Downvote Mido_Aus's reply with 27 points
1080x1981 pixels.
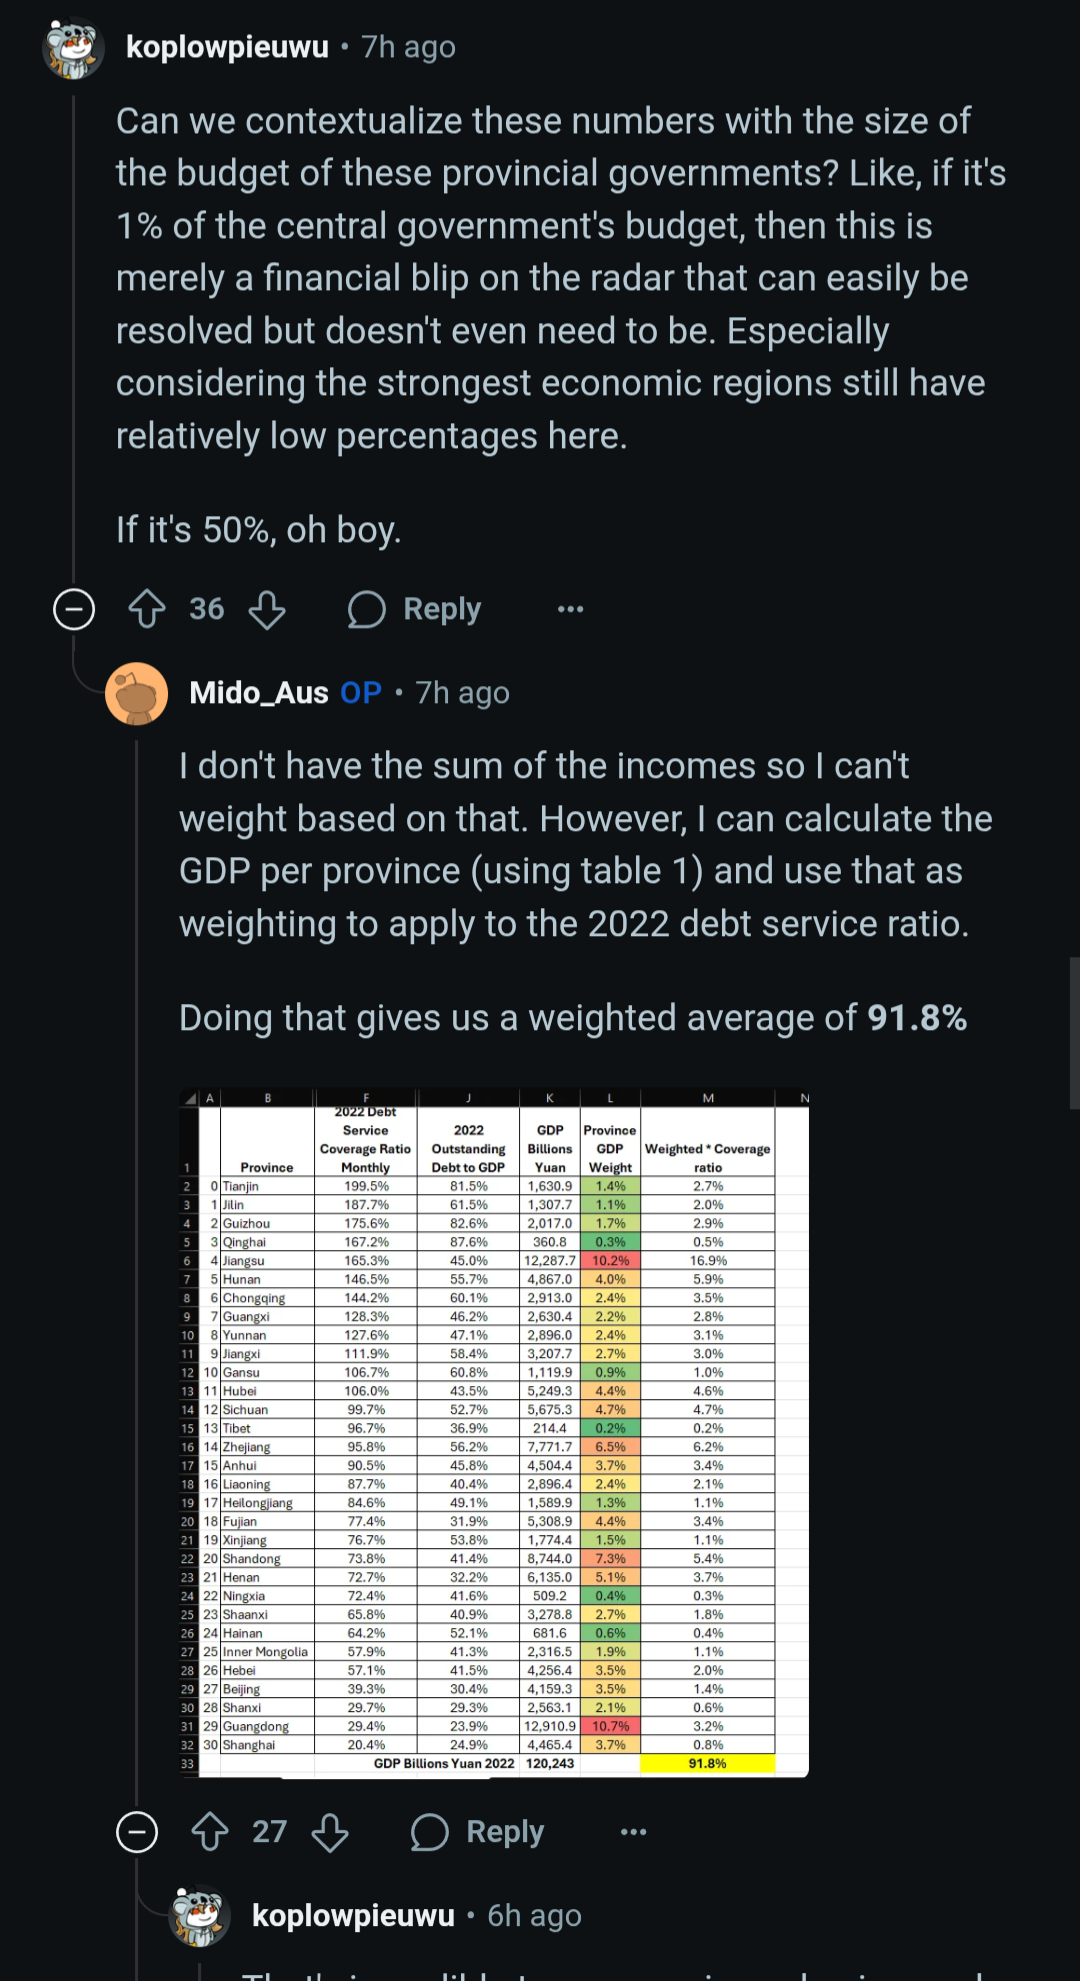330,1832
